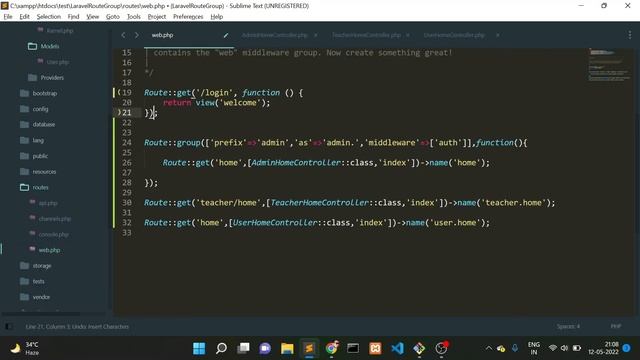This screenshot has width=640, height=360.
Task: Go back with the left arrow beside tabs
Action: coord(123,35)
